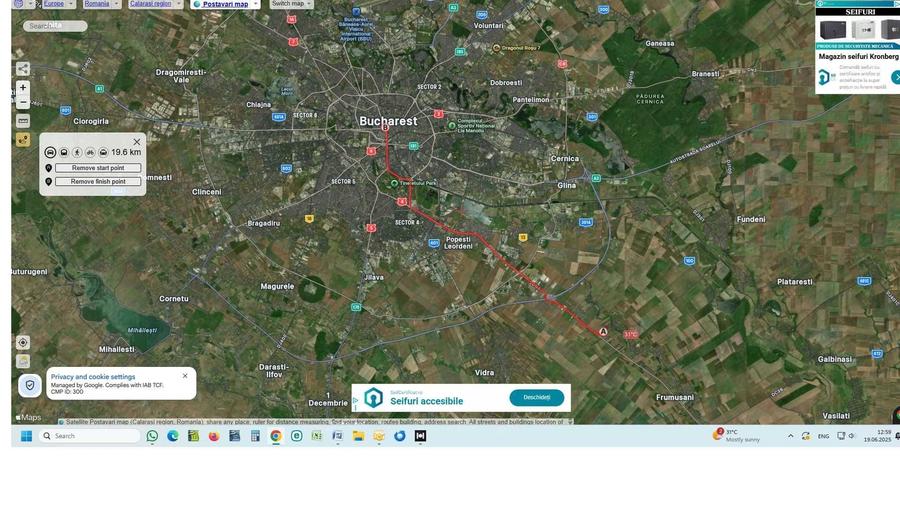Viewport: 900px width, 506px height.
Task: Expand the Postavari map dropdown arrow
Action: 256,4
